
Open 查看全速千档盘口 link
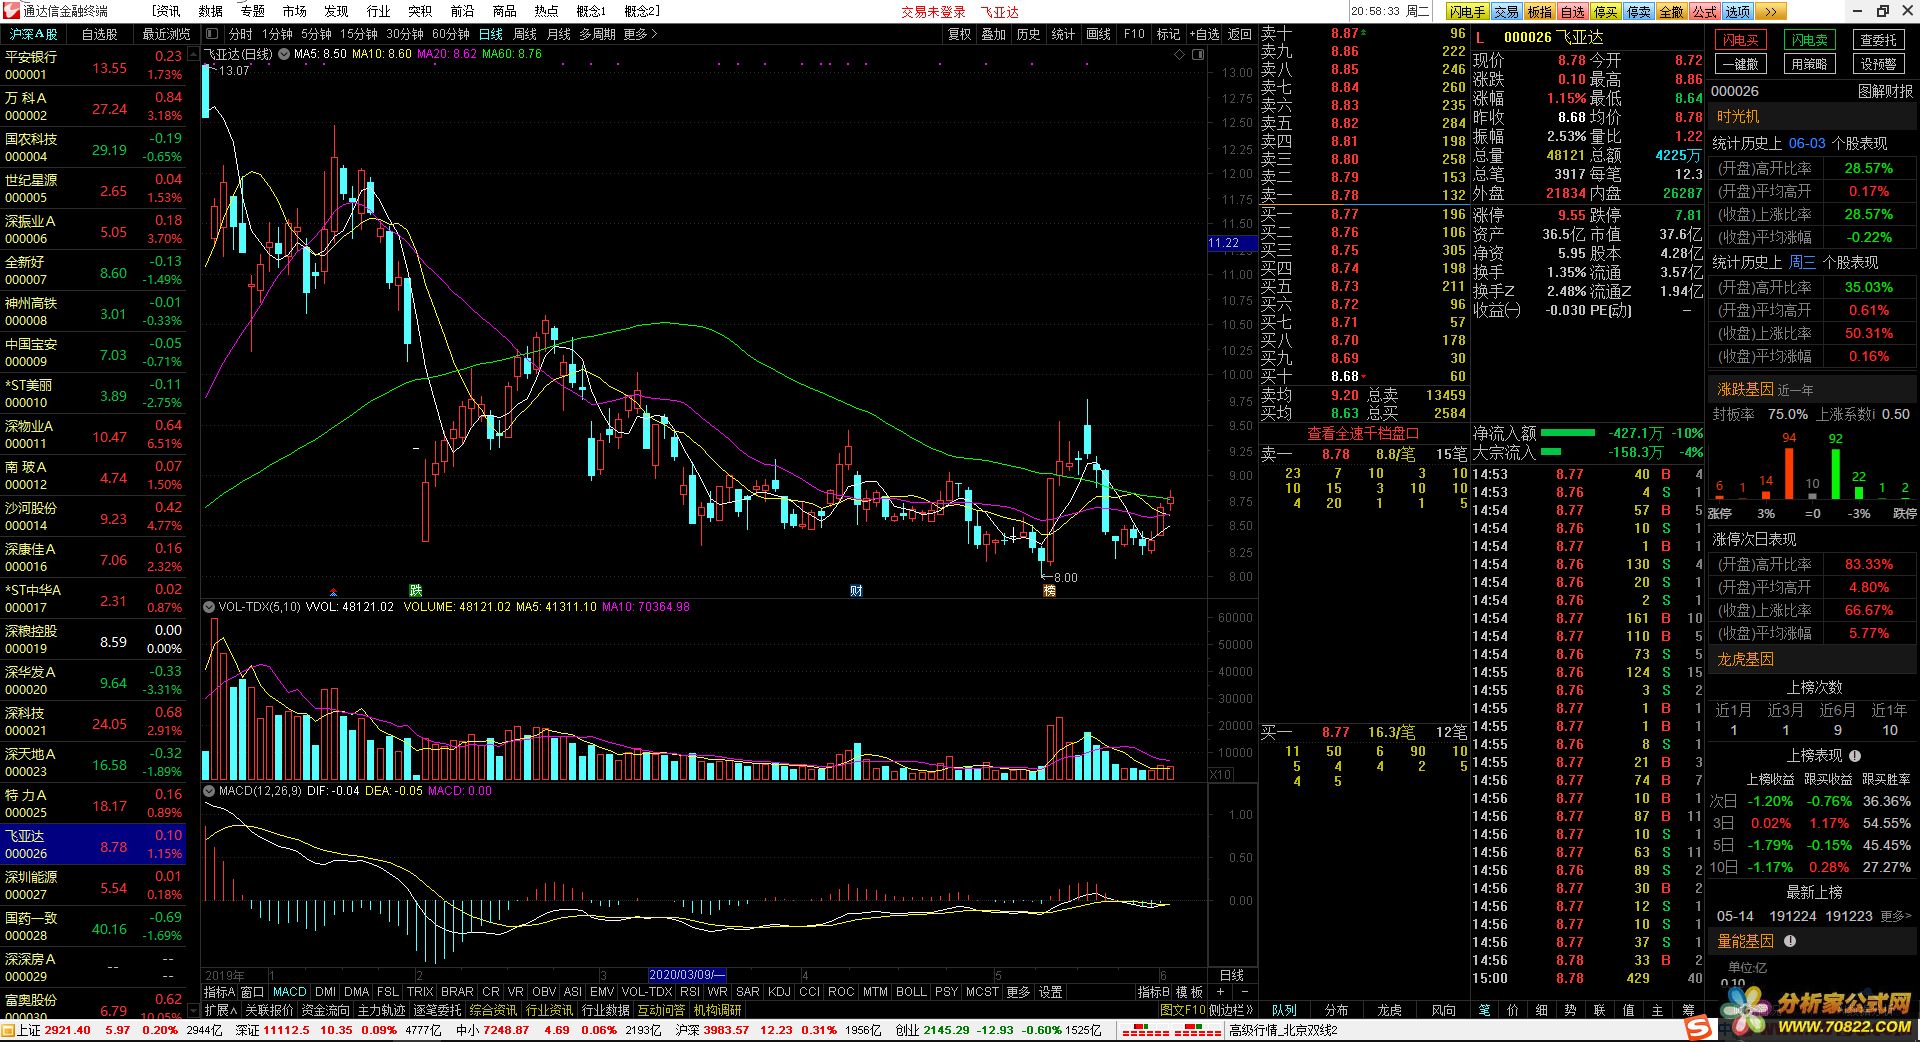click(x=1363, y=433)
